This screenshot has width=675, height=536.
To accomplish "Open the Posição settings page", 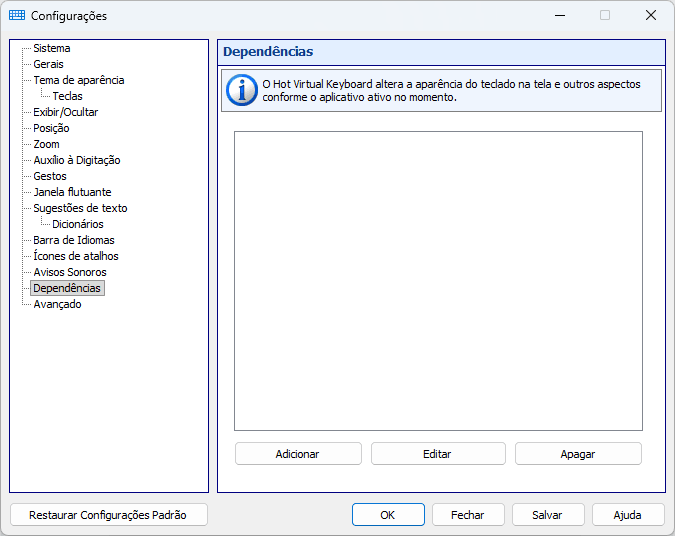I will coord(51,128).
